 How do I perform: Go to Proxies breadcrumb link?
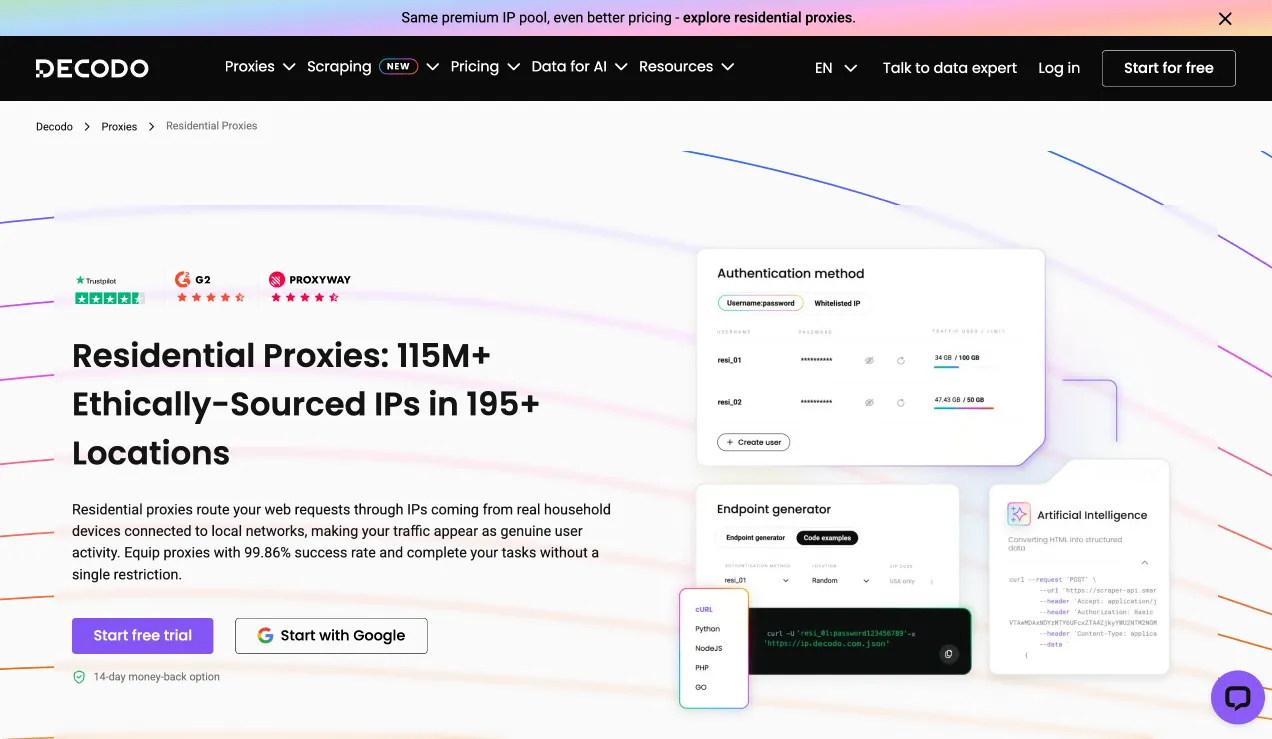(119, 127)
